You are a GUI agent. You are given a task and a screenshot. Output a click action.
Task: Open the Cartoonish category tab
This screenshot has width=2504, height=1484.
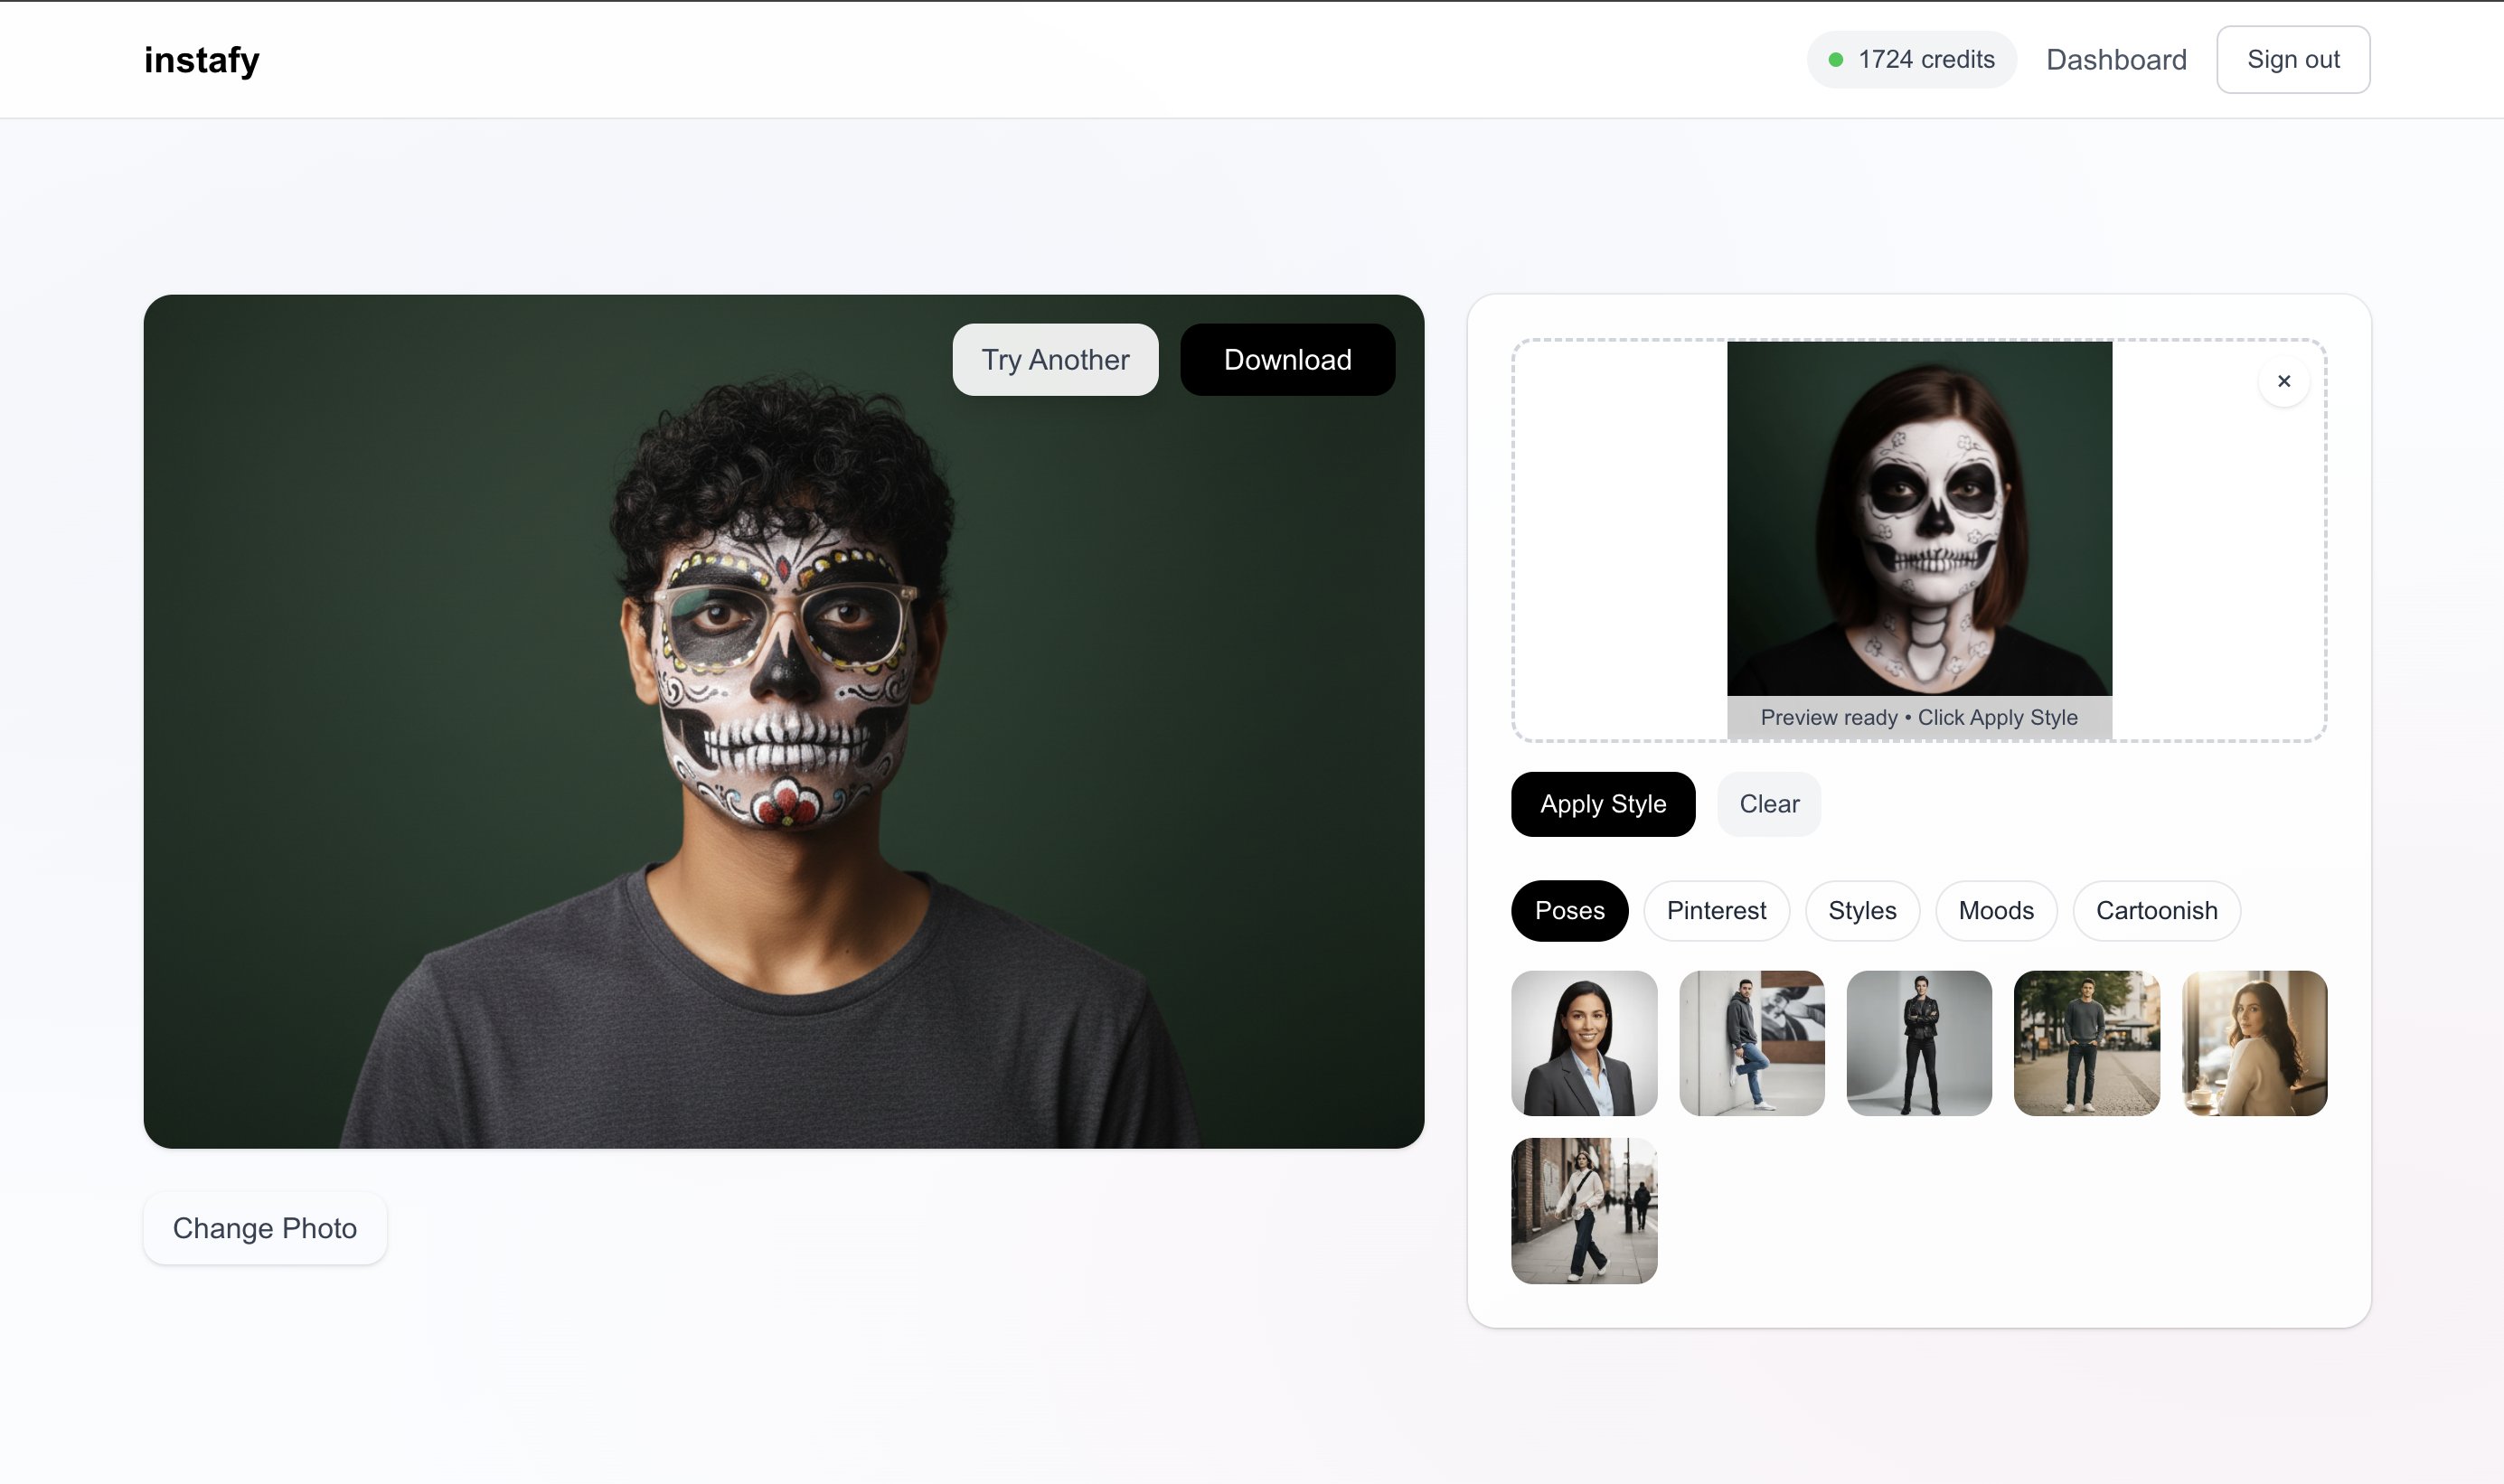tap(2156, 911)
